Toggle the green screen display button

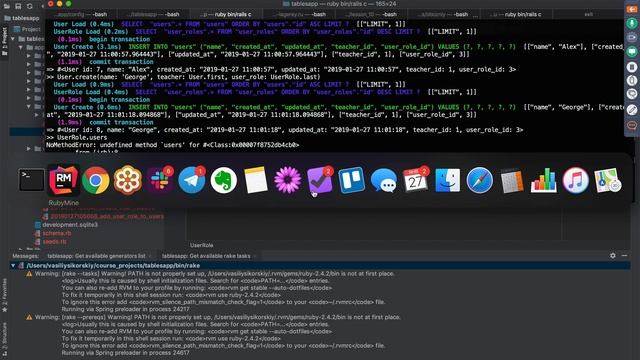tap(631, 51)
